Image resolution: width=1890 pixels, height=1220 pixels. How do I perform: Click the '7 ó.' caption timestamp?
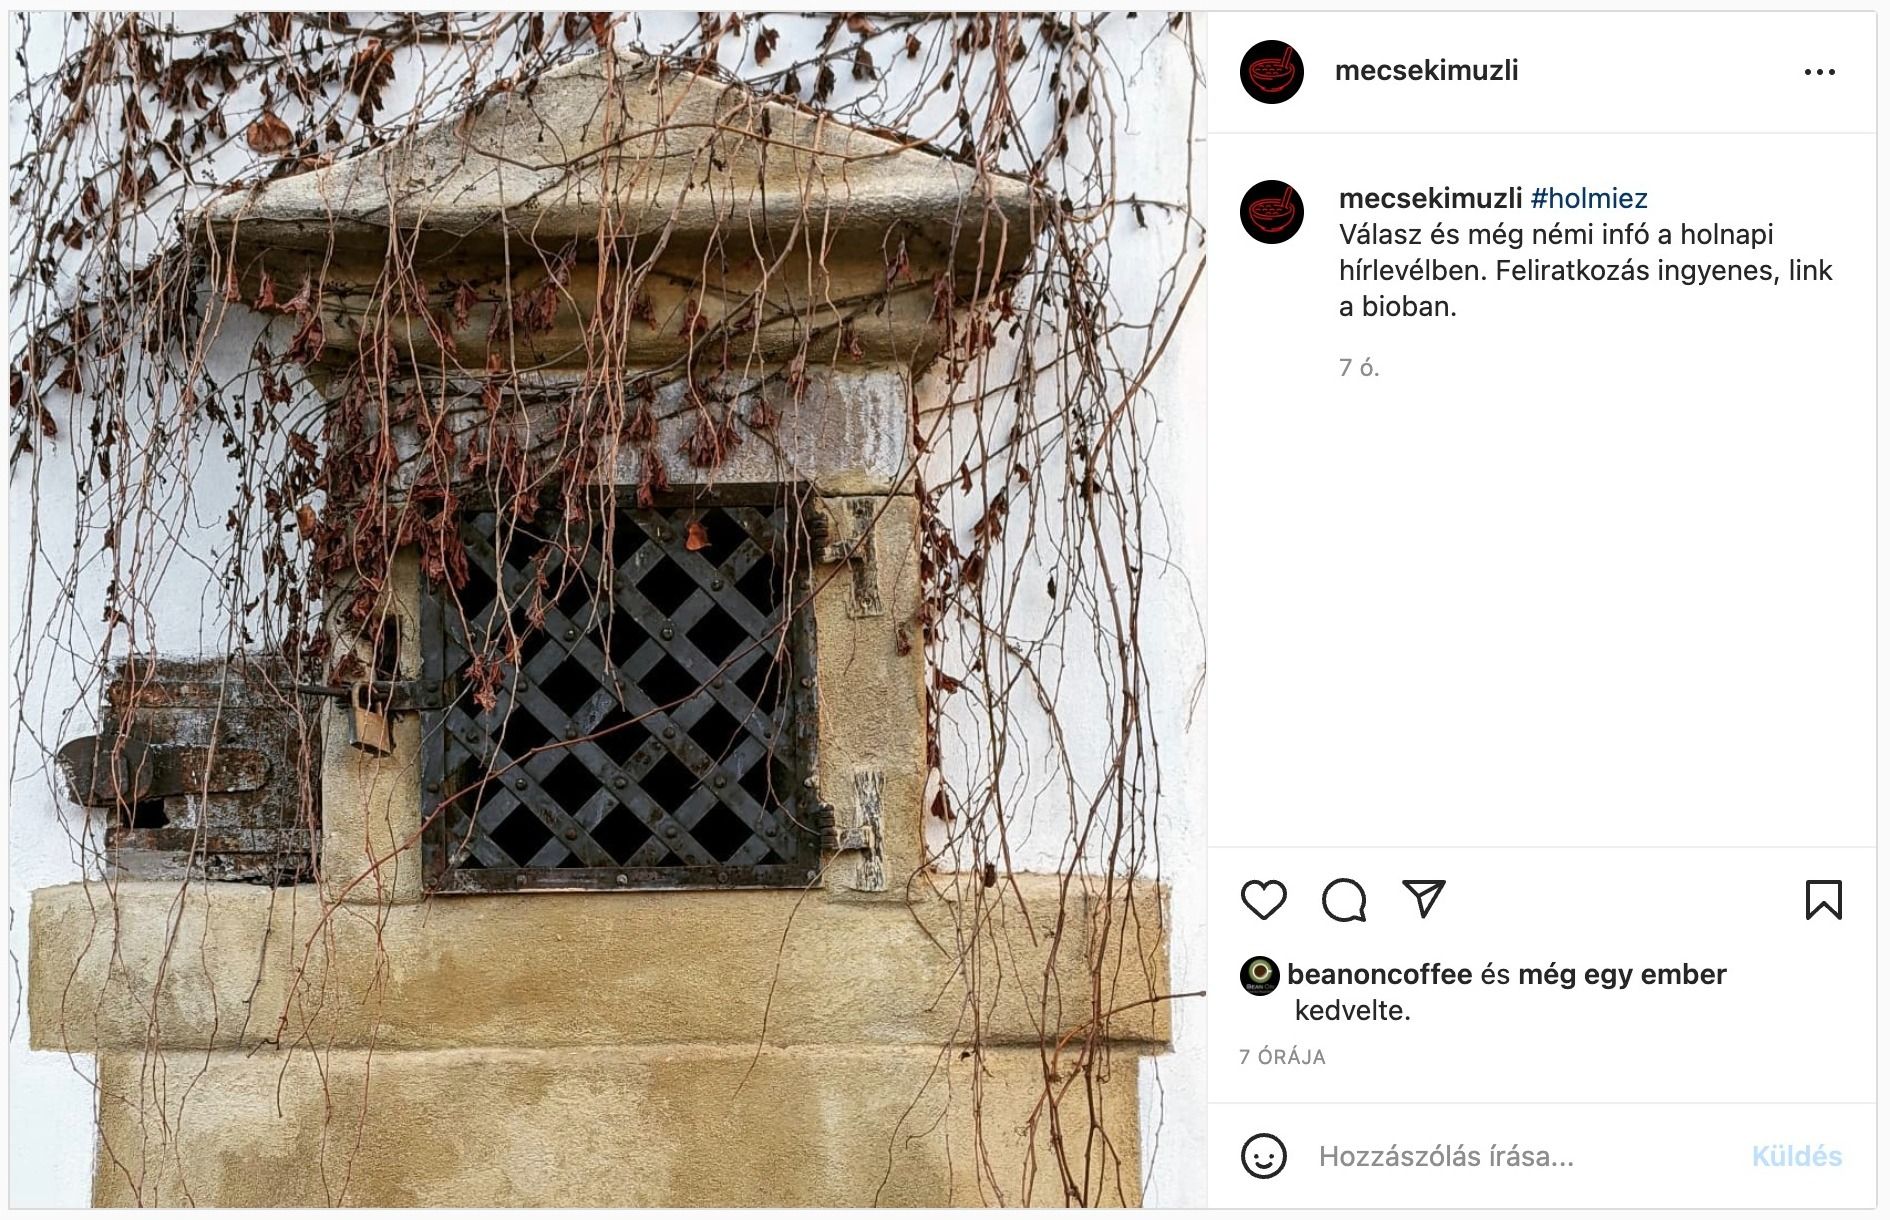tap(1359, 368)
